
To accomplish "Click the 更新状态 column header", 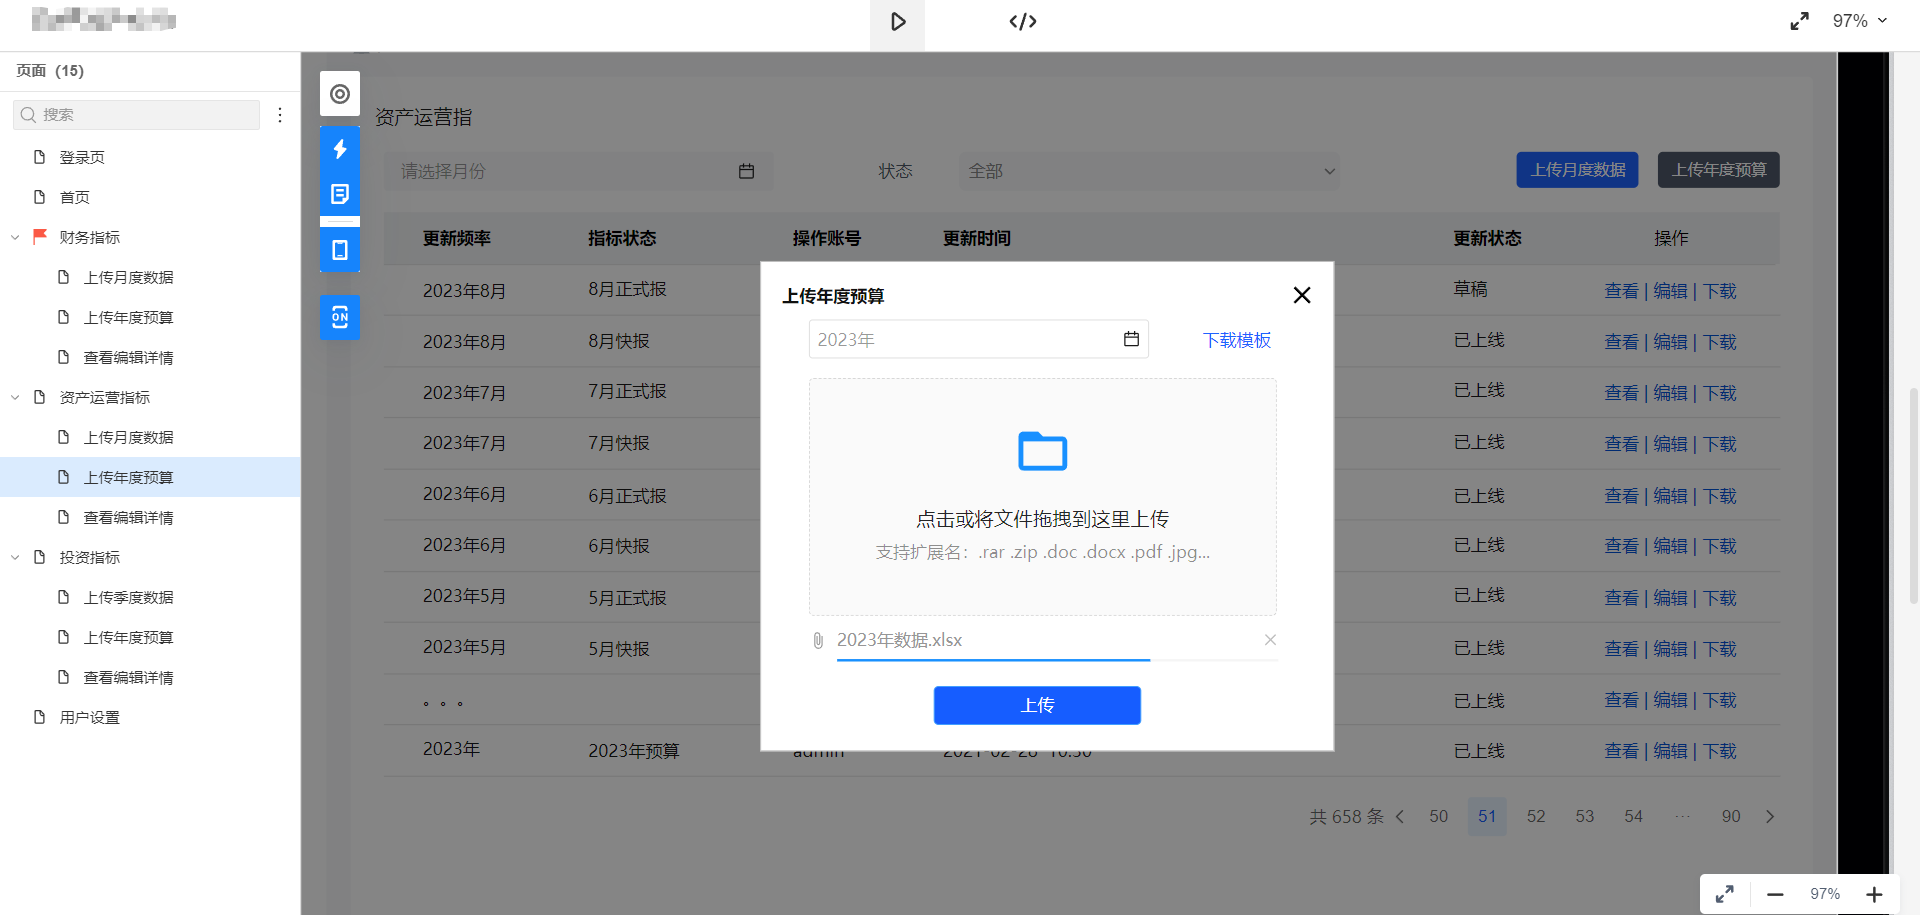I will click(x=1487, y=238).
